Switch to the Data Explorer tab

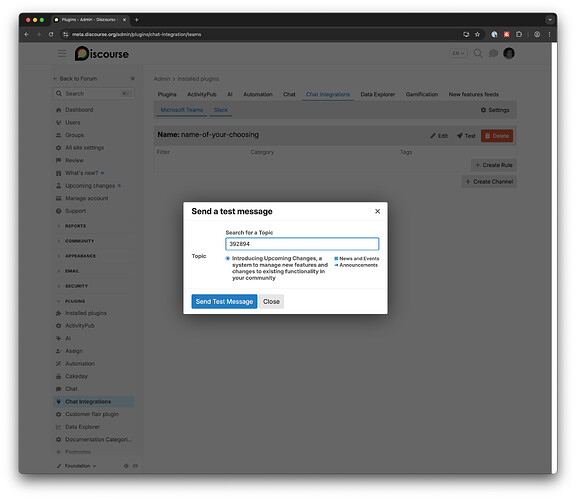click(x=378, y=94)
